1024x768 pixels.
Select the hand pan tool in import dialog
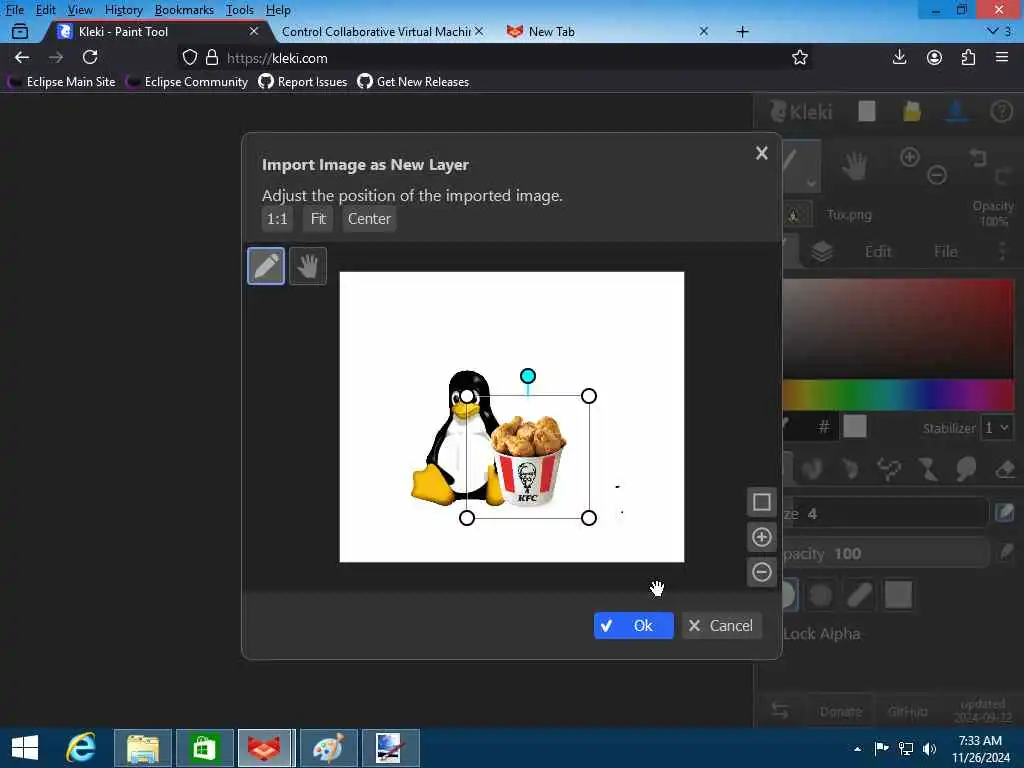coord(308,266)
